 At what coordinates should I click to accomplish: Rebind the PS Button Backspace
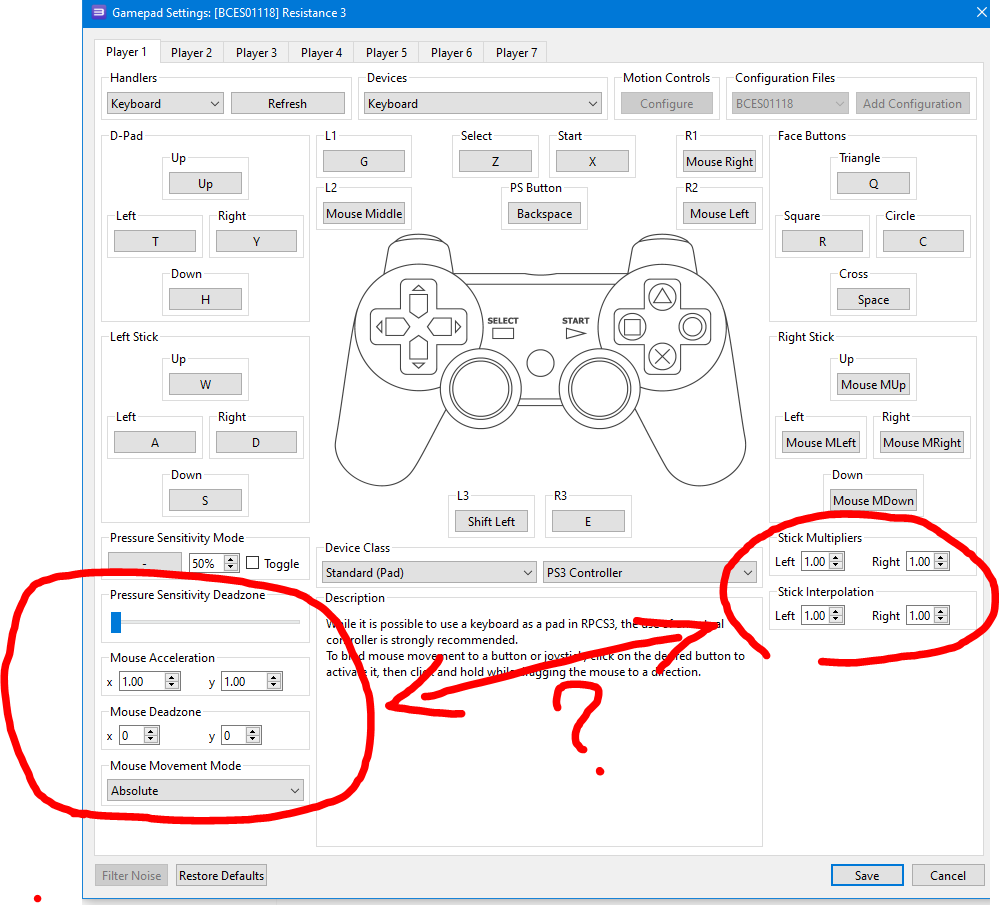click(544, 214)
